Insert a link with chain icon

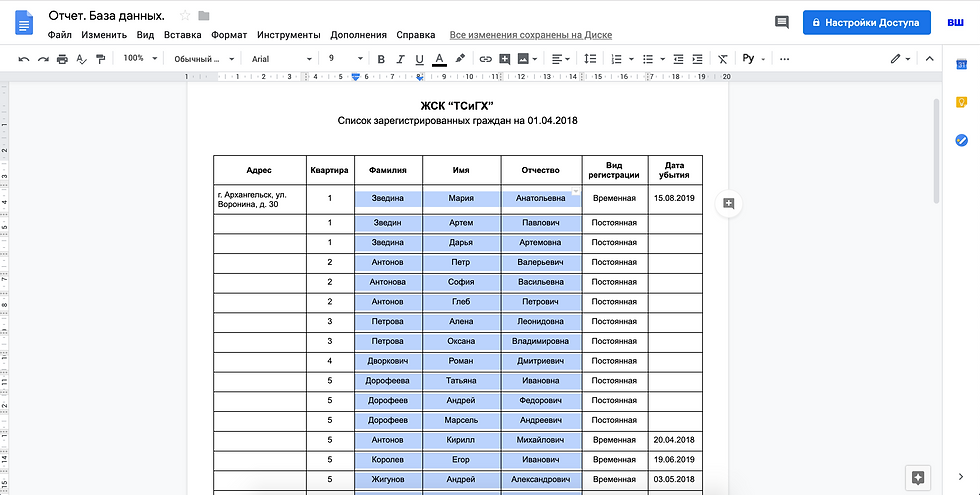(x=486, y=59)
